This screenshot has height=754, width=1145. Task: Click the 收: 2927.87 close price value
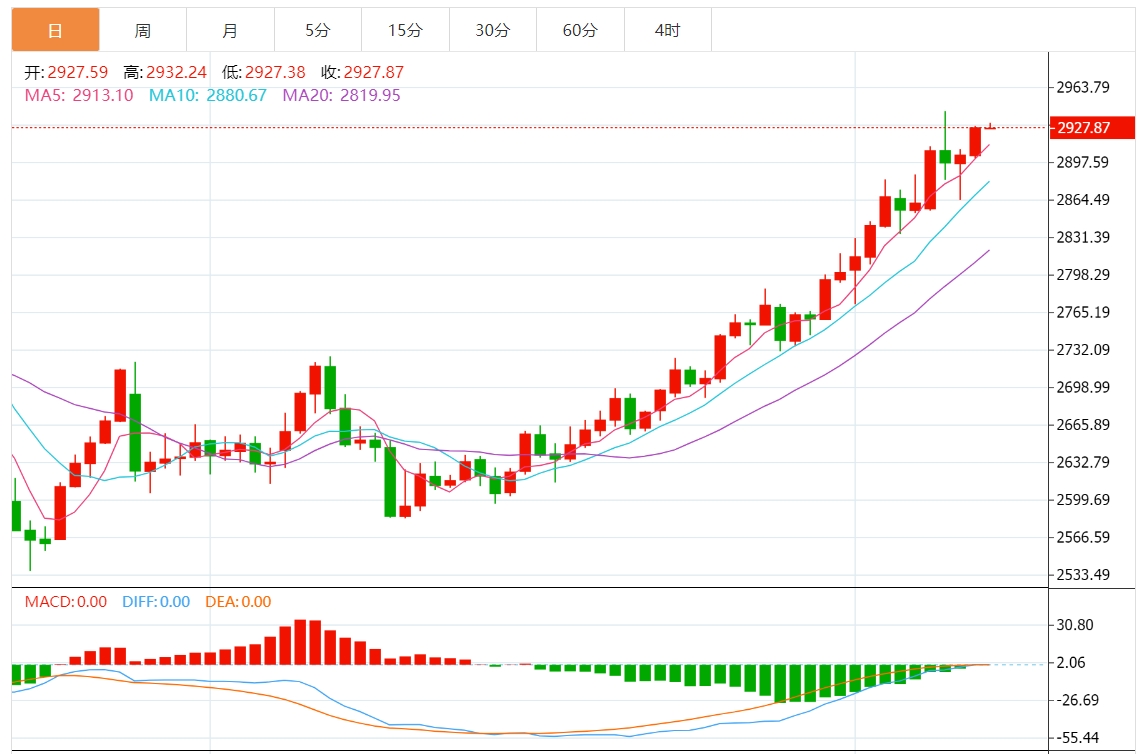coord(362,72)
